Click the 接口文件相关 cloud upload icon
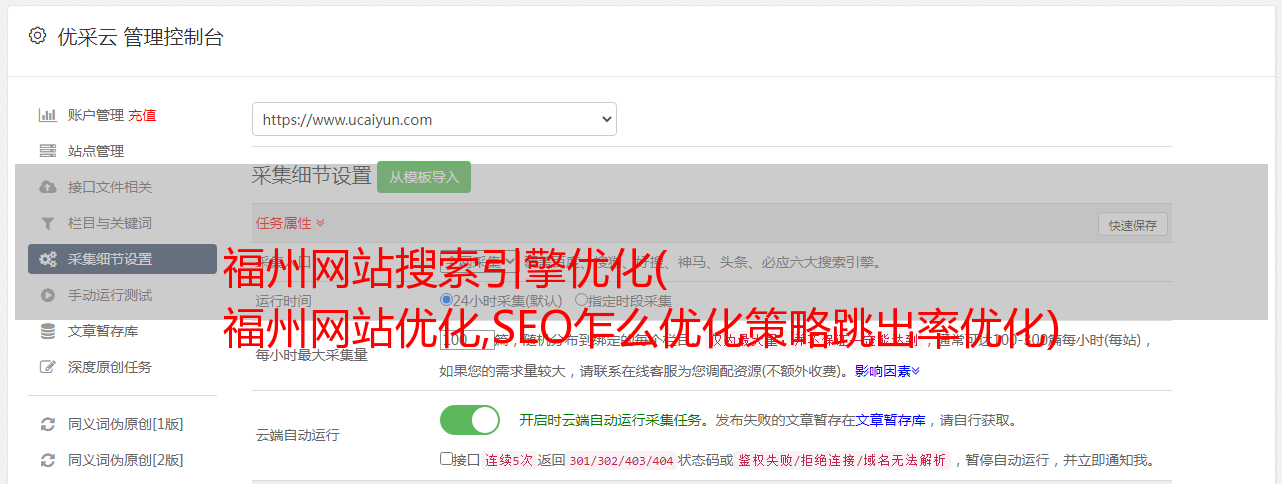The width and height of the screenshot is (1282, 484). [x=47, y=187]
